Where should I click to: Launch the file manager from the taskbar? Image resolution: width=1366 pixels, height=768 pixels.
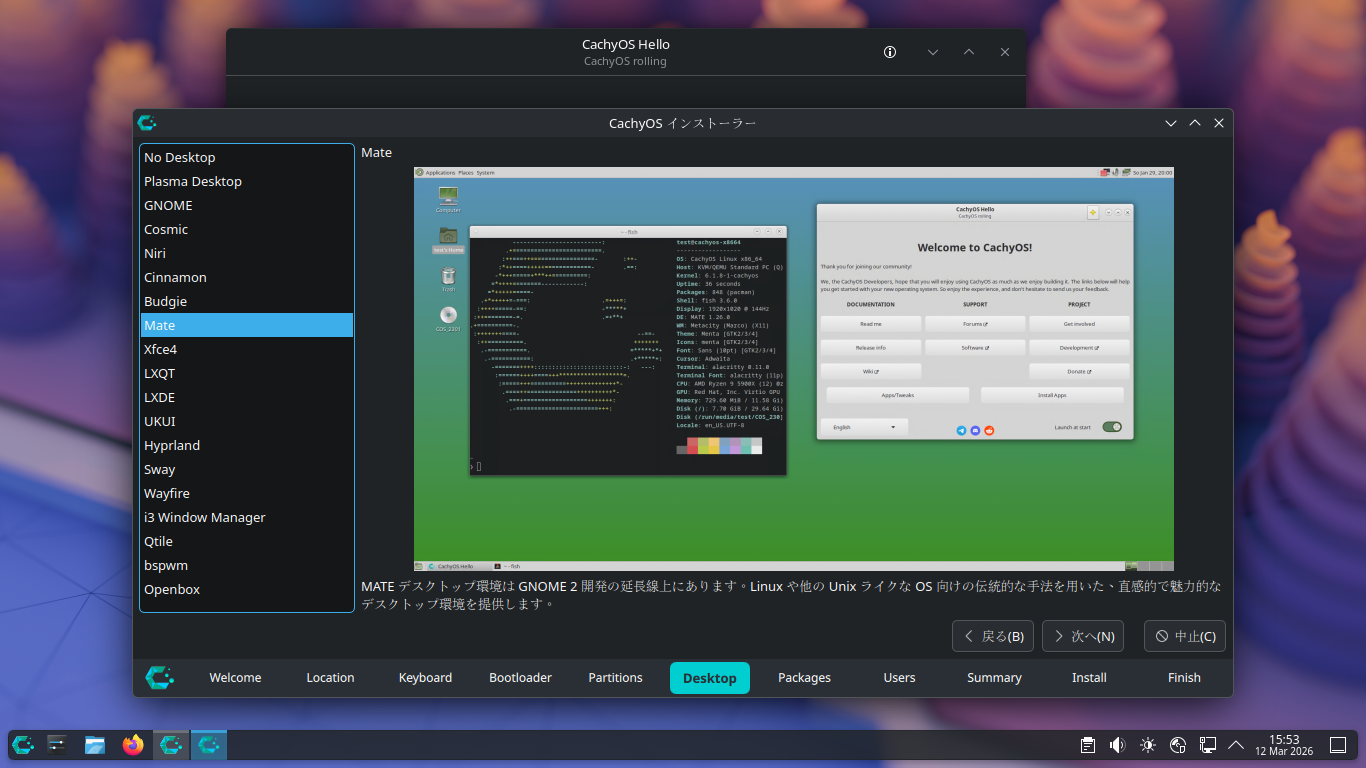[x=95, y=745]
